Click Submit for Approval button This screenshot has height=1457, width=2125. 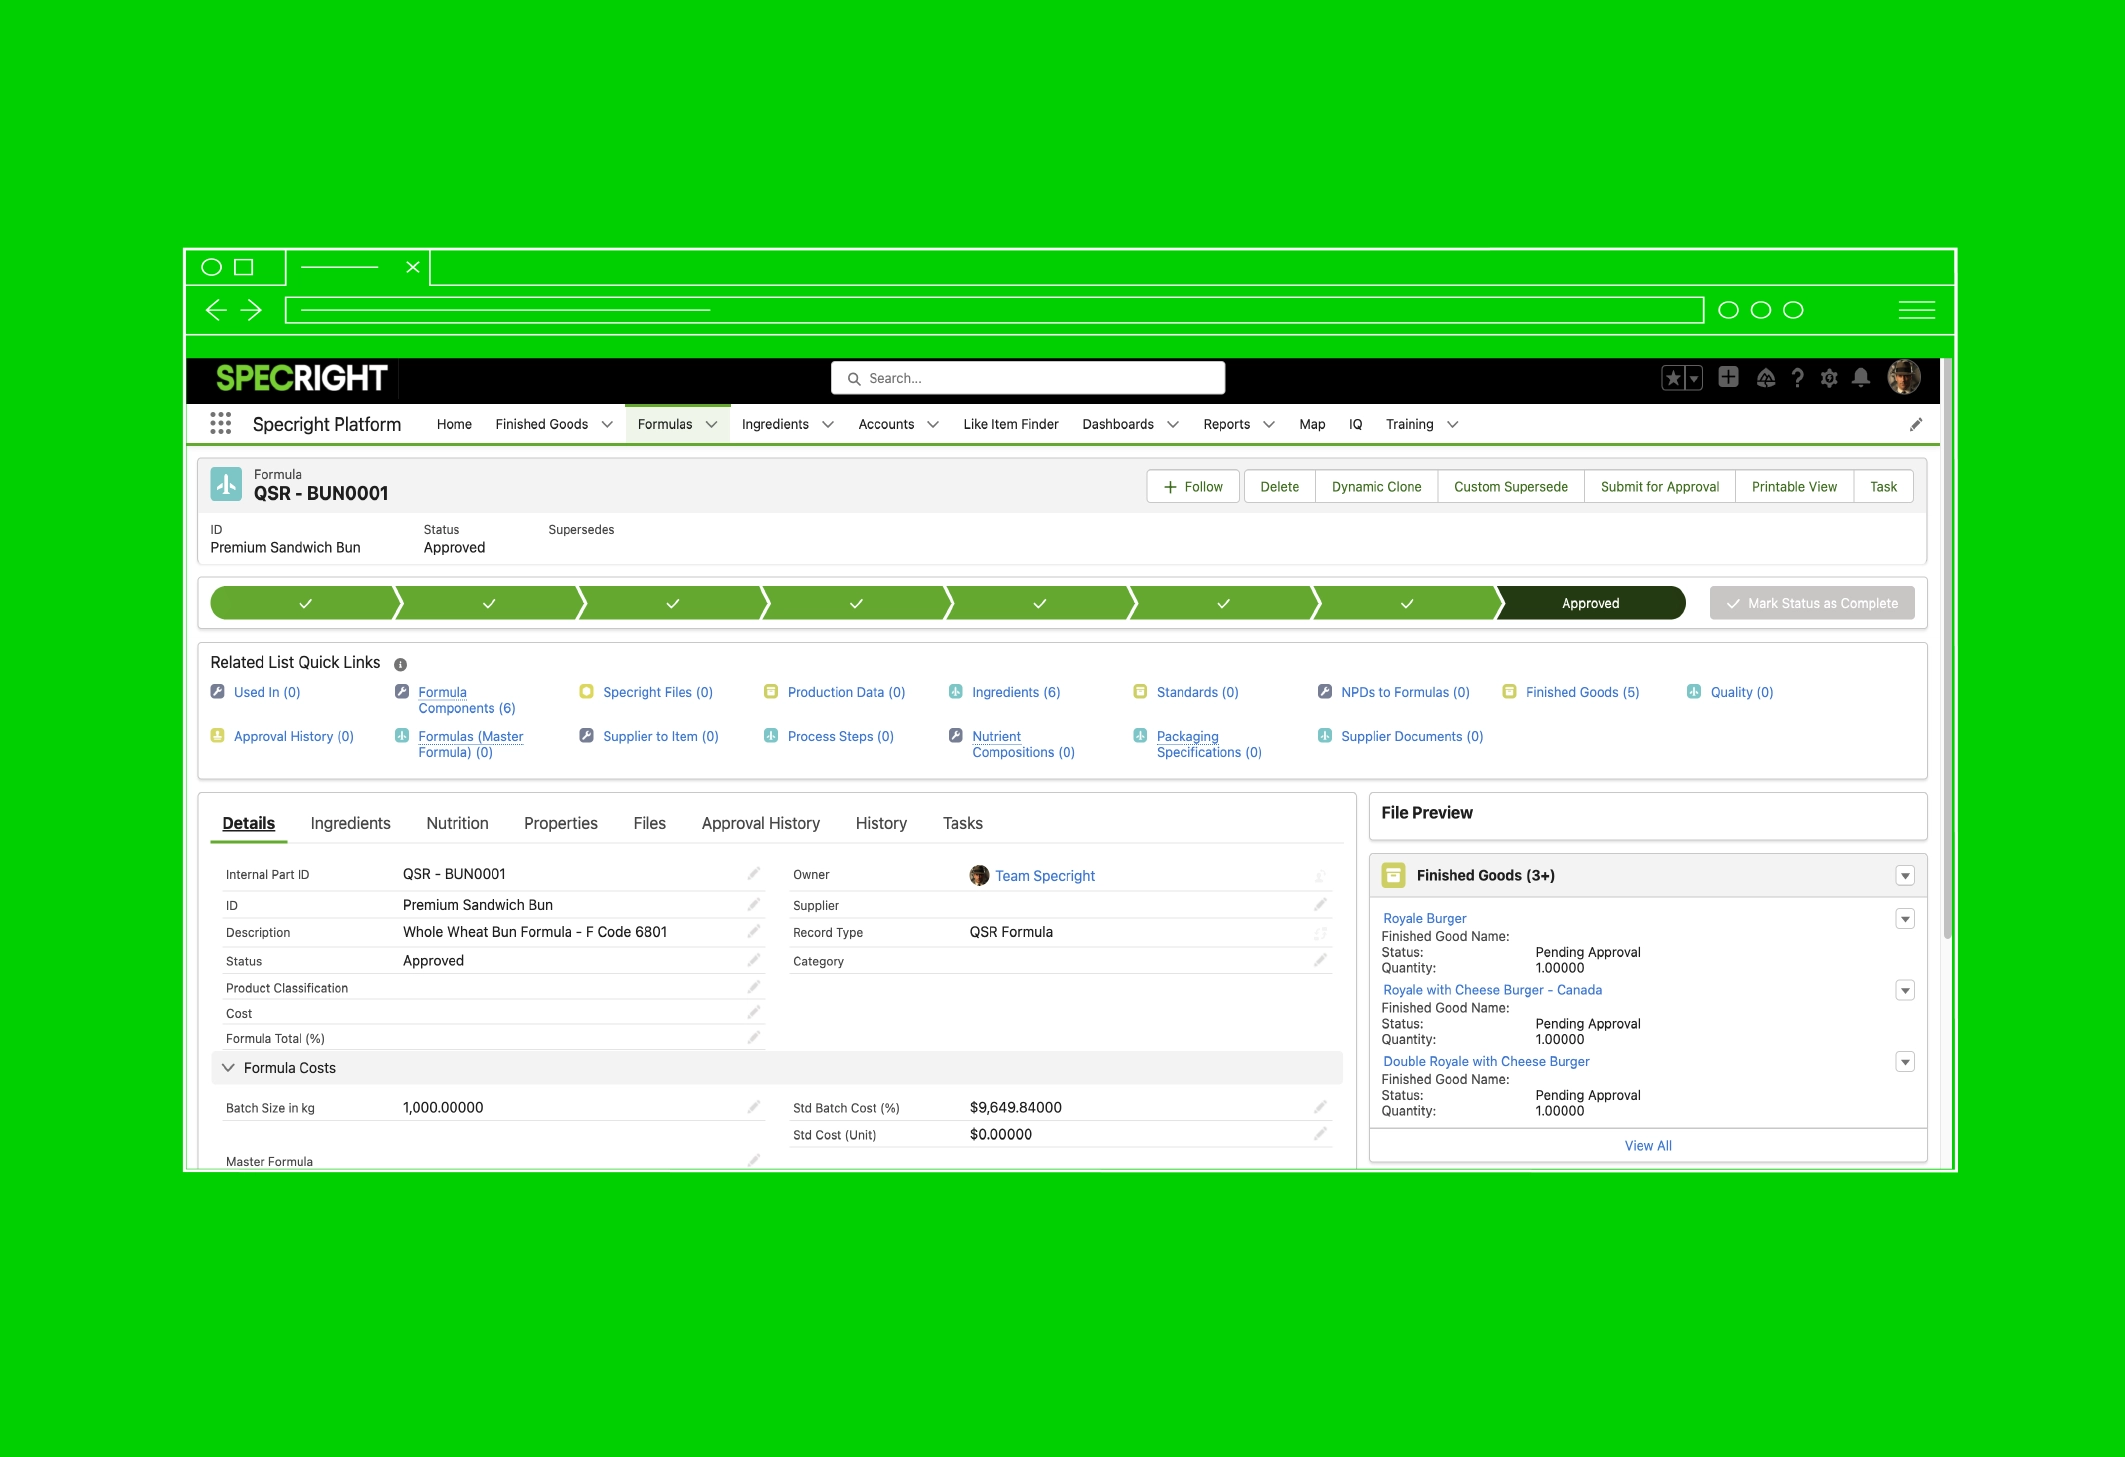(x=1660, y=487)
